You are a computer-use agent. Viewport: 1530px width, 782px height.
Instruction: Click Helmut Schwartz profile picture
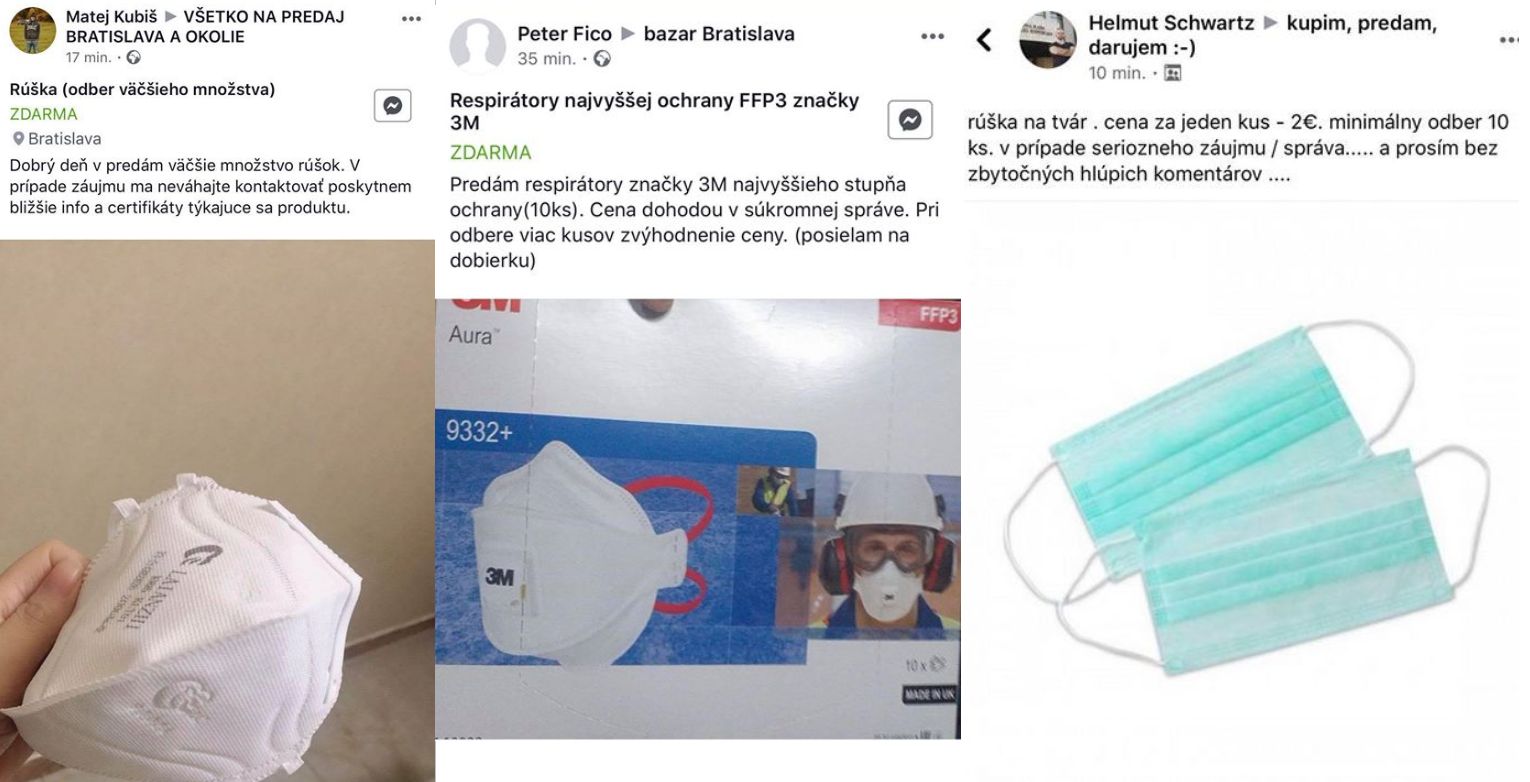[1047, 40]
